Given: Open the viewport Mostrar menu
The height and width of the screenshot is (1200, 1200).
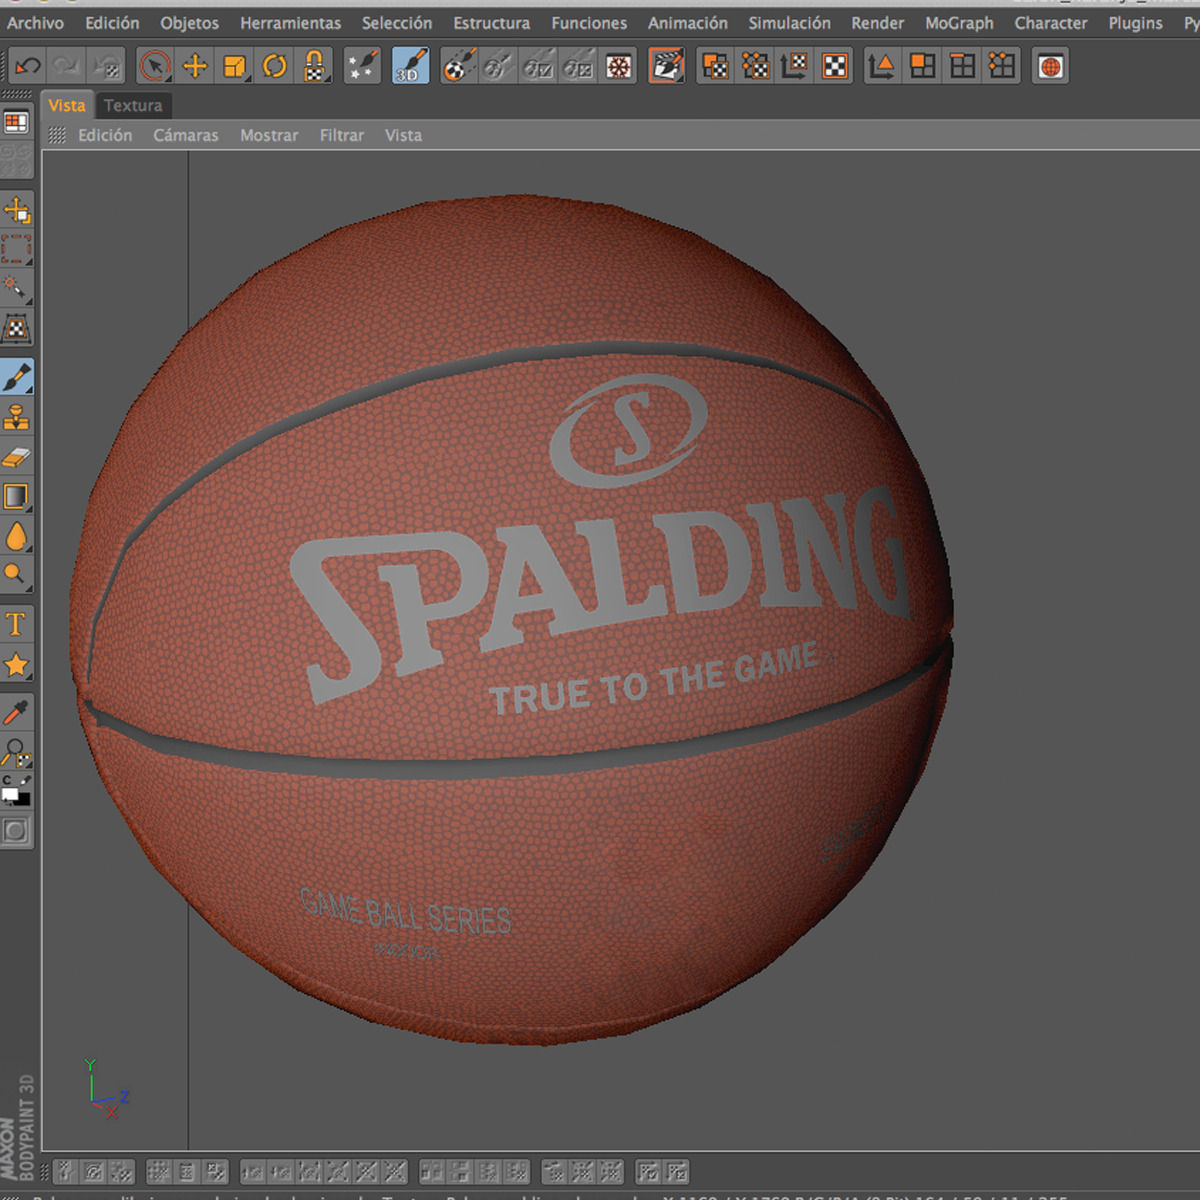Looking at the screenshot, I should [x=269, y=135].
